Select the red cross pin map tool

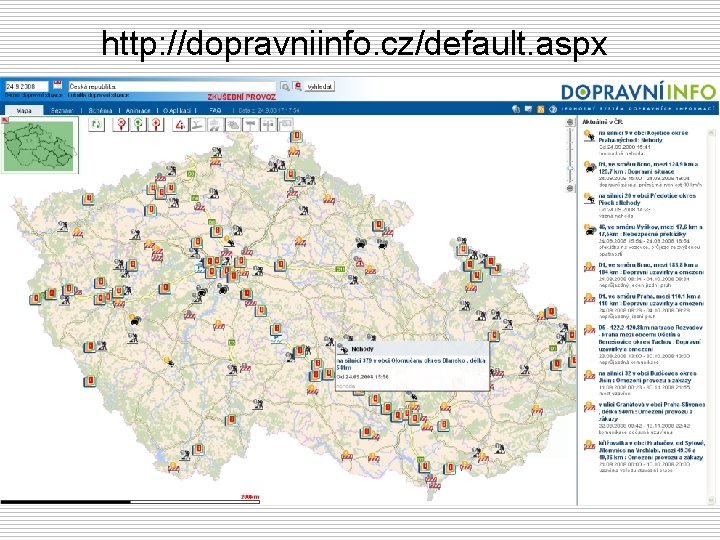121,124
